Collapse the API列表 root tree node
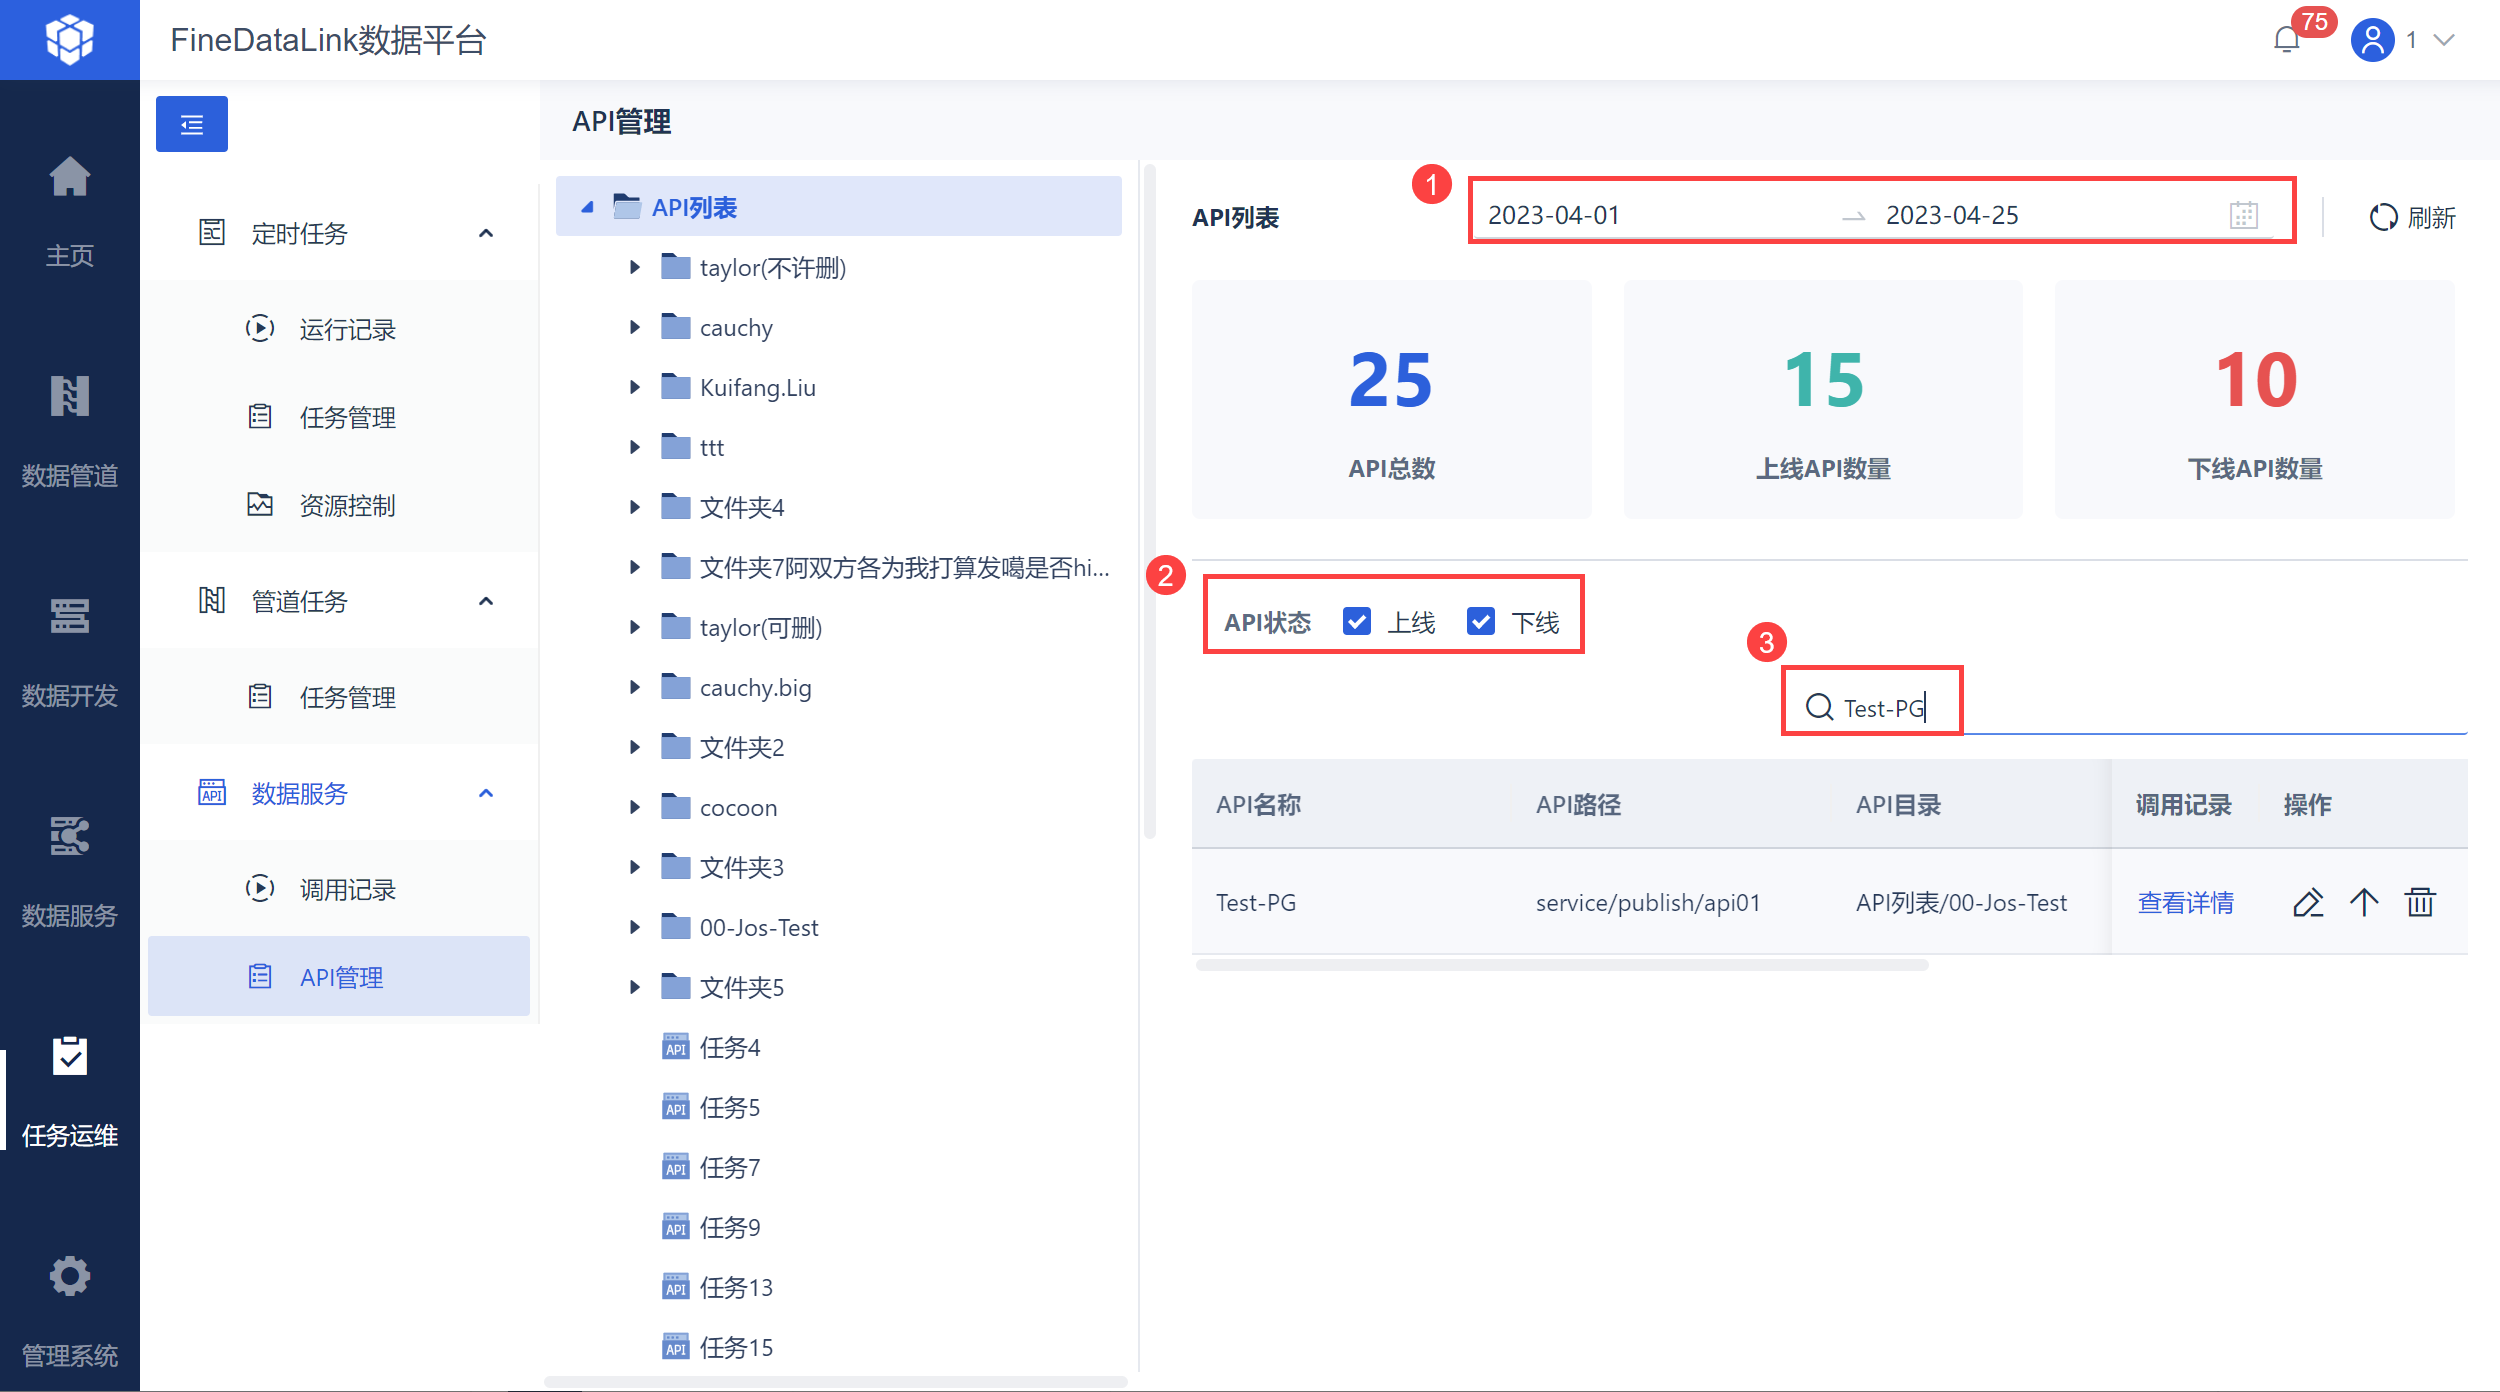Viewport: 2500px width, 1392px height. click(x=588, y=207)
